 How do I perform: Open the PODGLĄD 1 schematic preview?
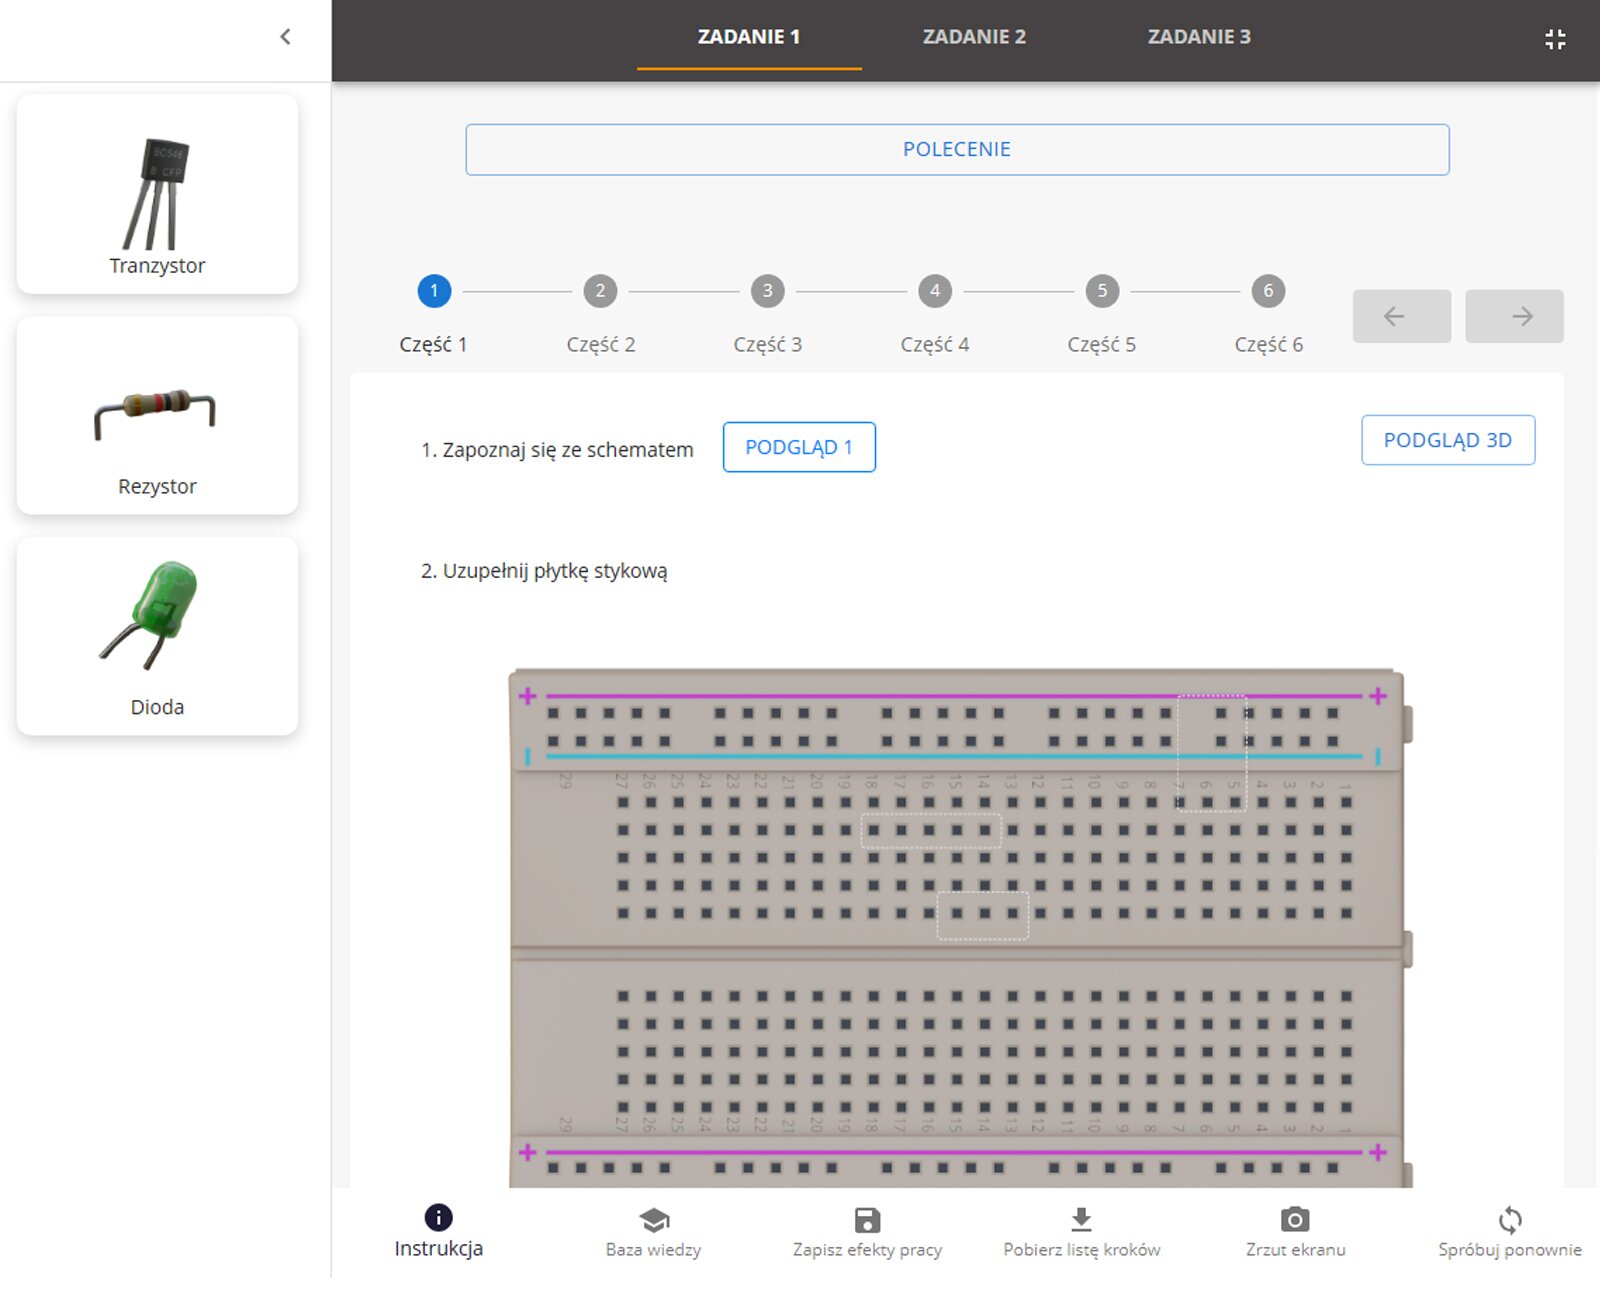point(799,447)
